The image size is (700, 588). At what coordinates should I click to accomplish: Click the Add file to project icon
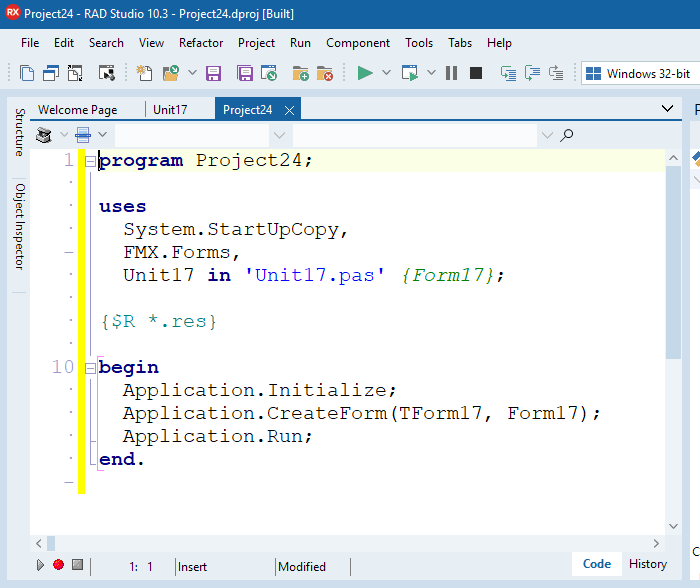pos(300,73)
